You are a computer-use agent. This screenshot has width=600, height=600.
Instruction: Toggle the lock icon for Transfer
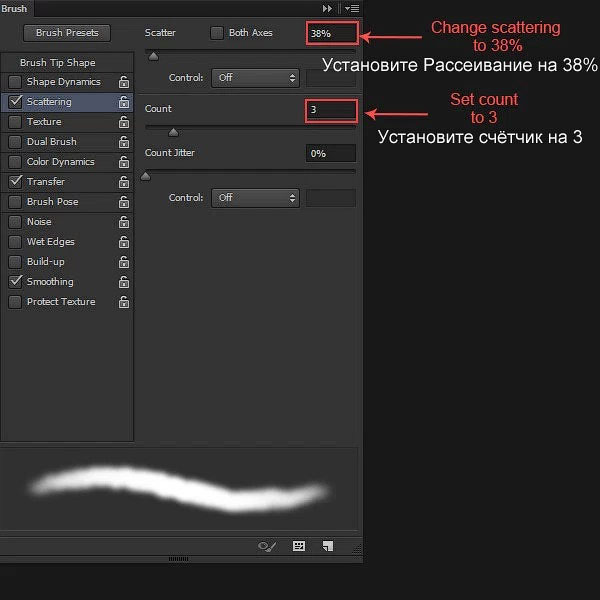pos(124,182)
